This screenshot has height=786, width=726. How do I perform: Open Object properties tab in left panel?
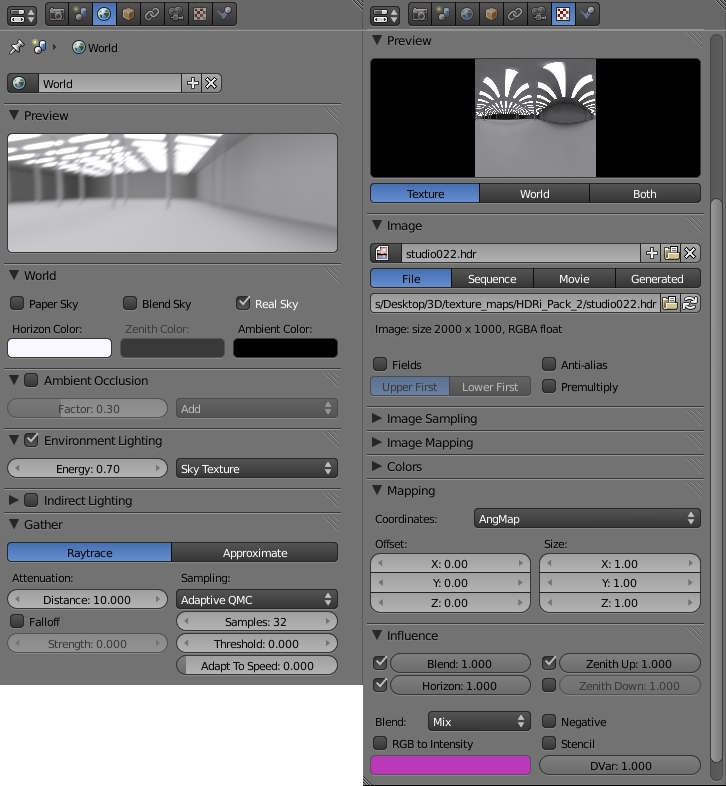(128, 14)
